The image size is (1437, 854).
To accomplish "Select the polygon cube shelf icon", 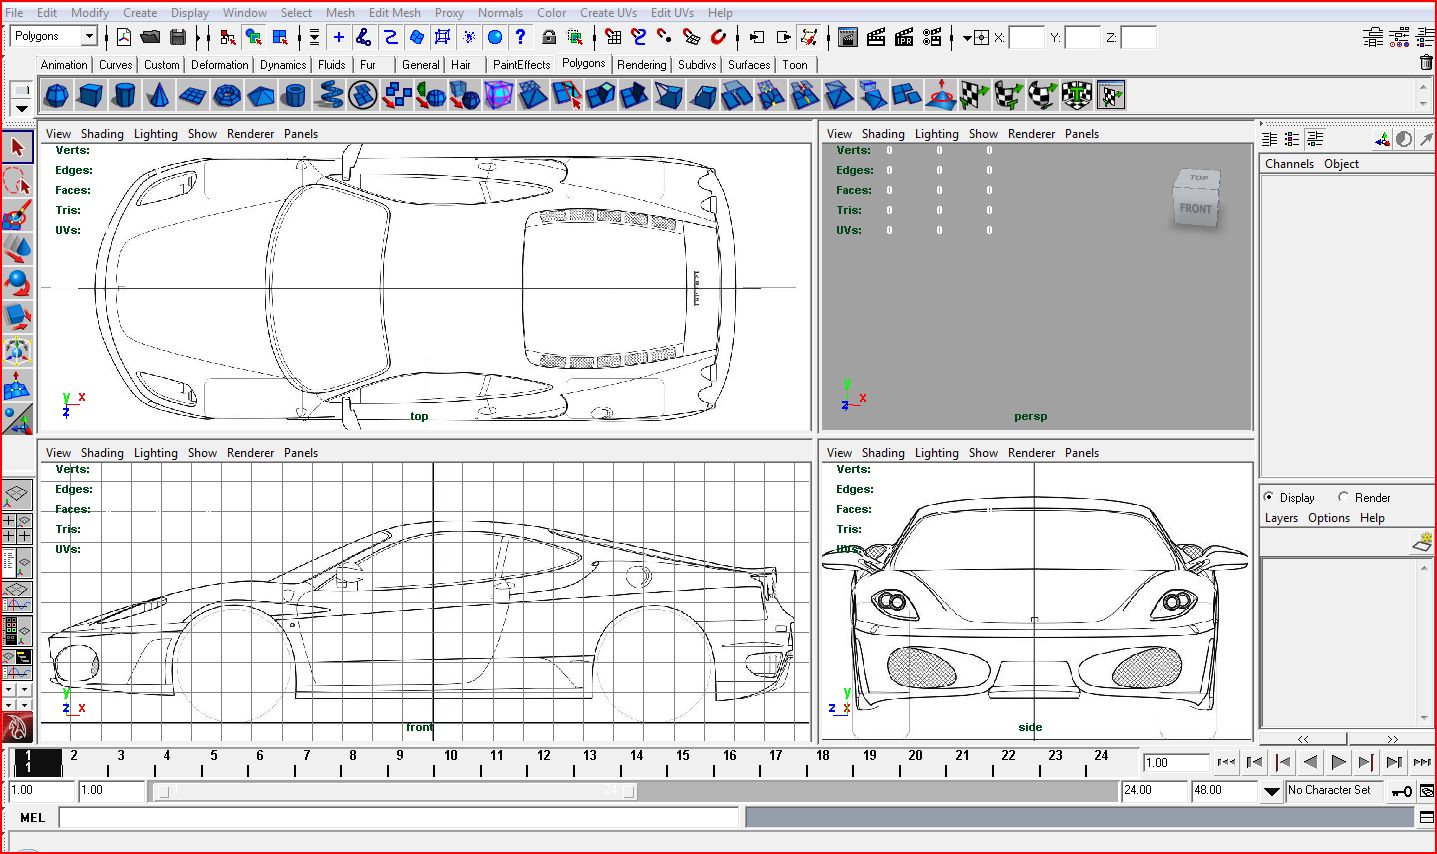I will coord(91,96).
